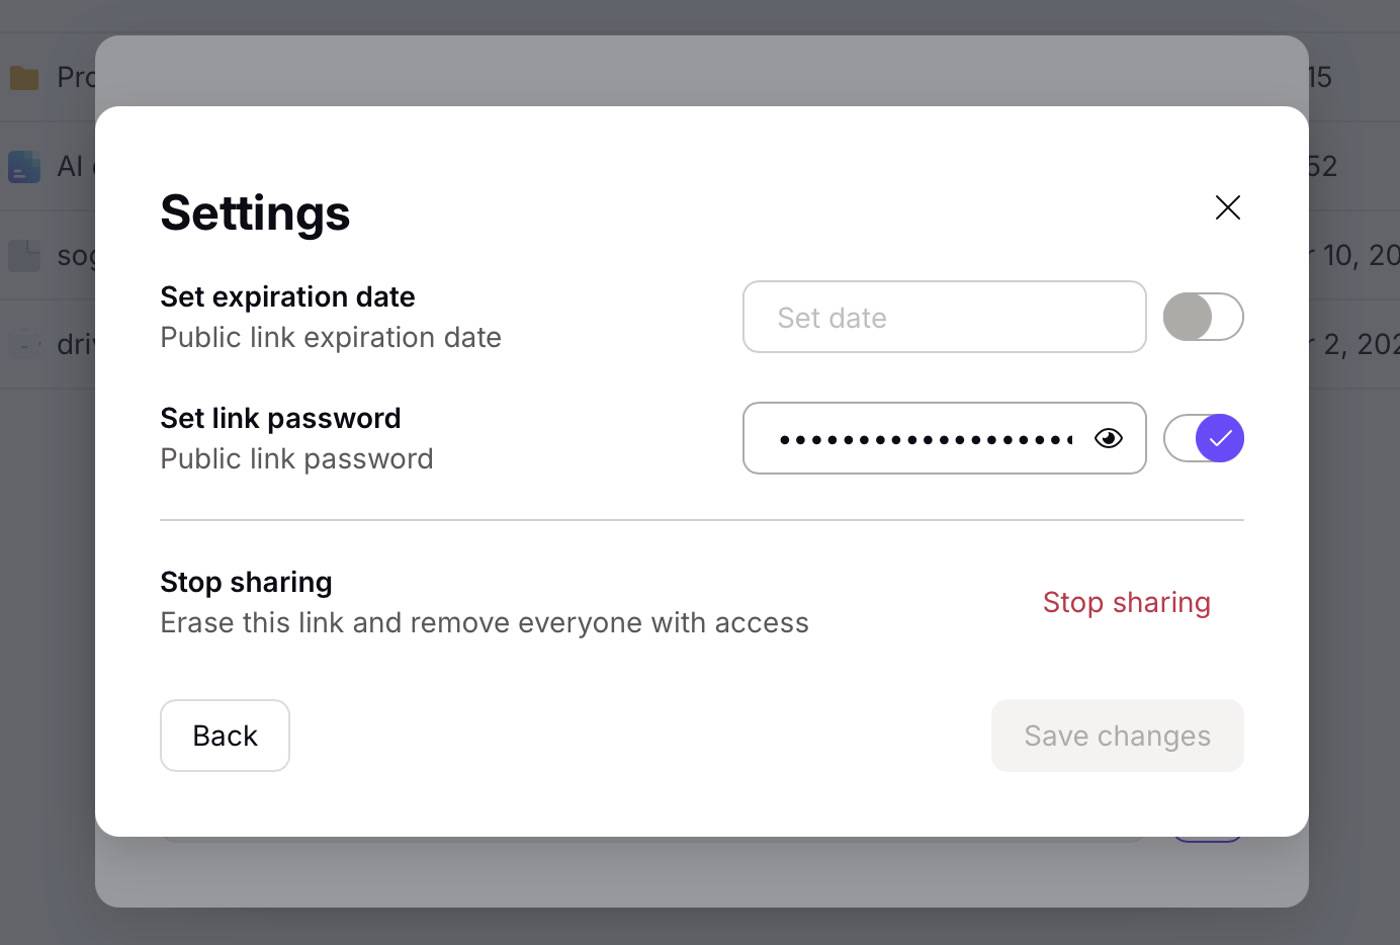Click the red Stop sharing link
This screenshot has width=1400, height=945.
[x=1126, y=602]
